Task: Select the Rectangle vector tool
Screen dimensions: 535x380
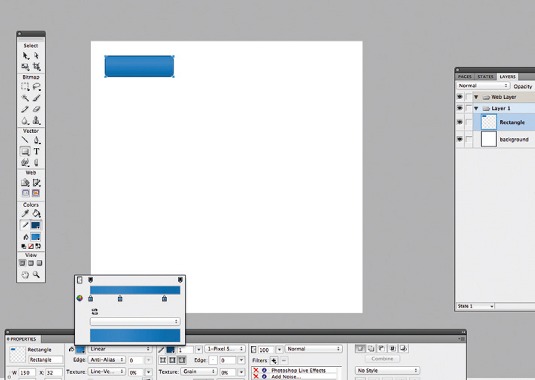Action: point(25,151)
